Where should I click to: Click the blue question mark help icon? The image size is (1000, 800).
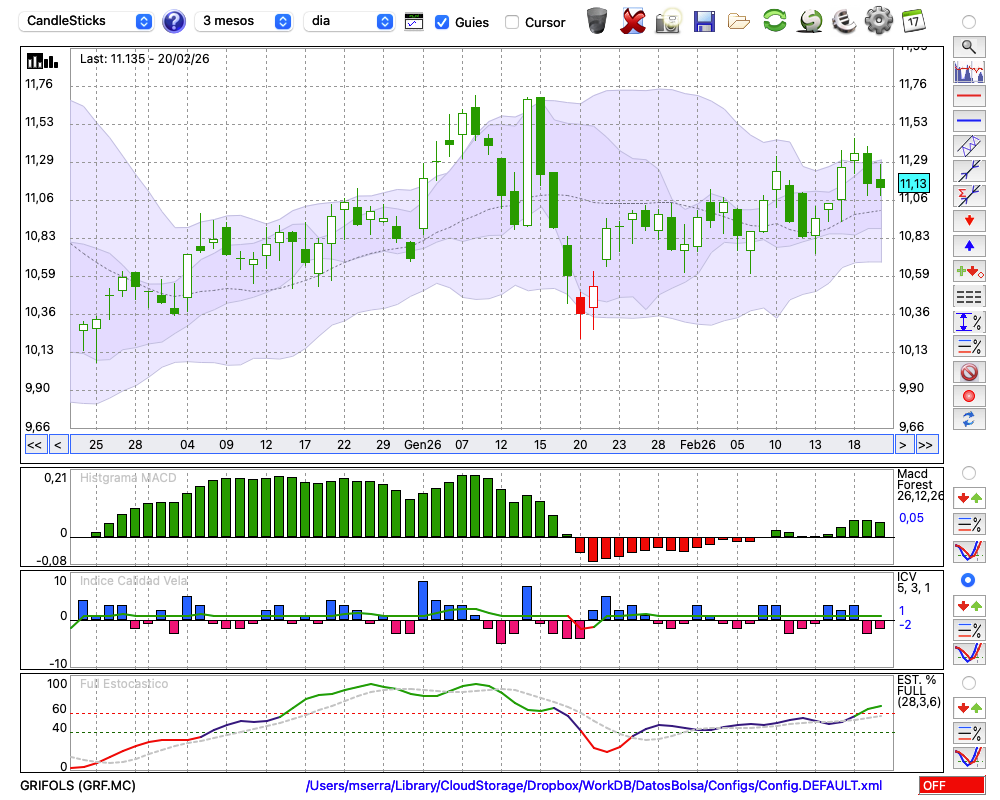(x=173, y=22)
